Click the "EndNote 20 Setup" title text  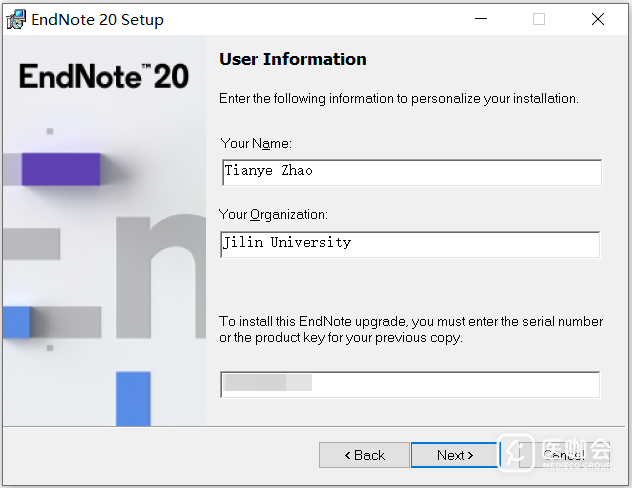pos(98,19)
